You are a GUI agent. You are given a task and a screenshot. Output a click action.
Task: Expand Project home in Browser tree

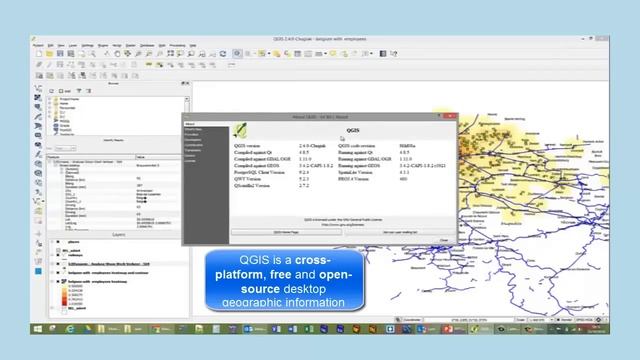tap(50, 99)
